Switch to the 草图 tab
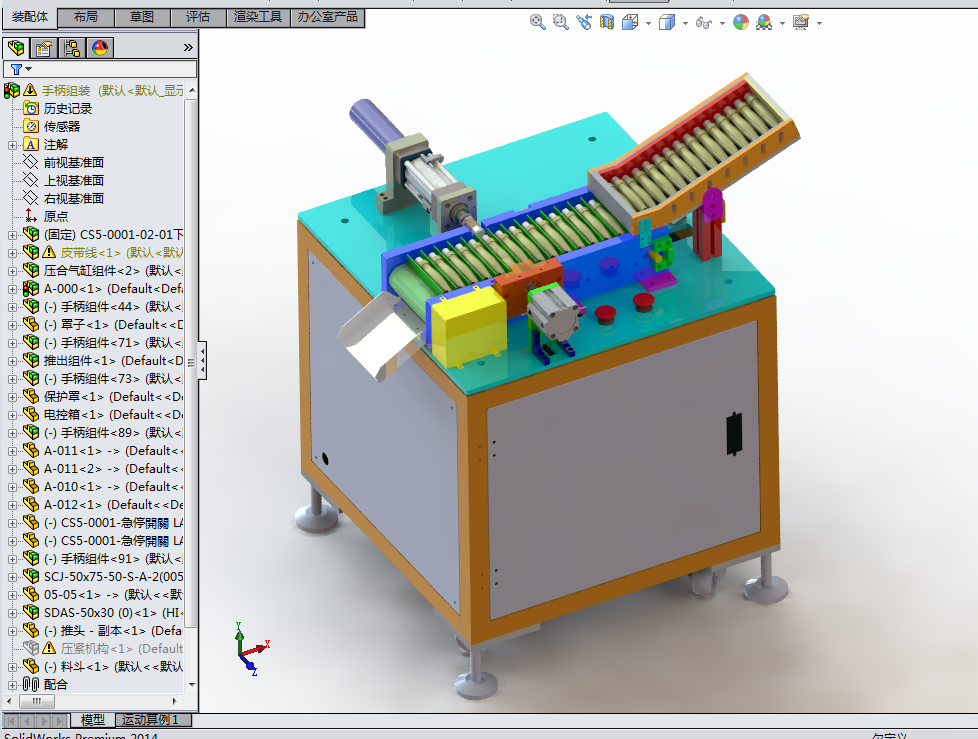The height and width of the screenshot is (739, 978). click(142, 17)
